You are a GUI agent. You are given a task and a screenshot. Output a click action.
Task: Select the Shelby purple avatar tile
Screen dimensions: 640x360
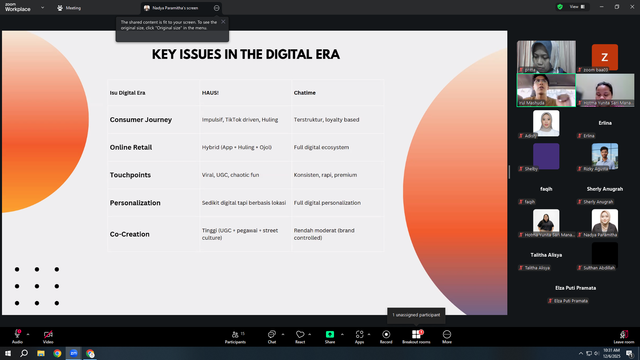tap(546, 156)
